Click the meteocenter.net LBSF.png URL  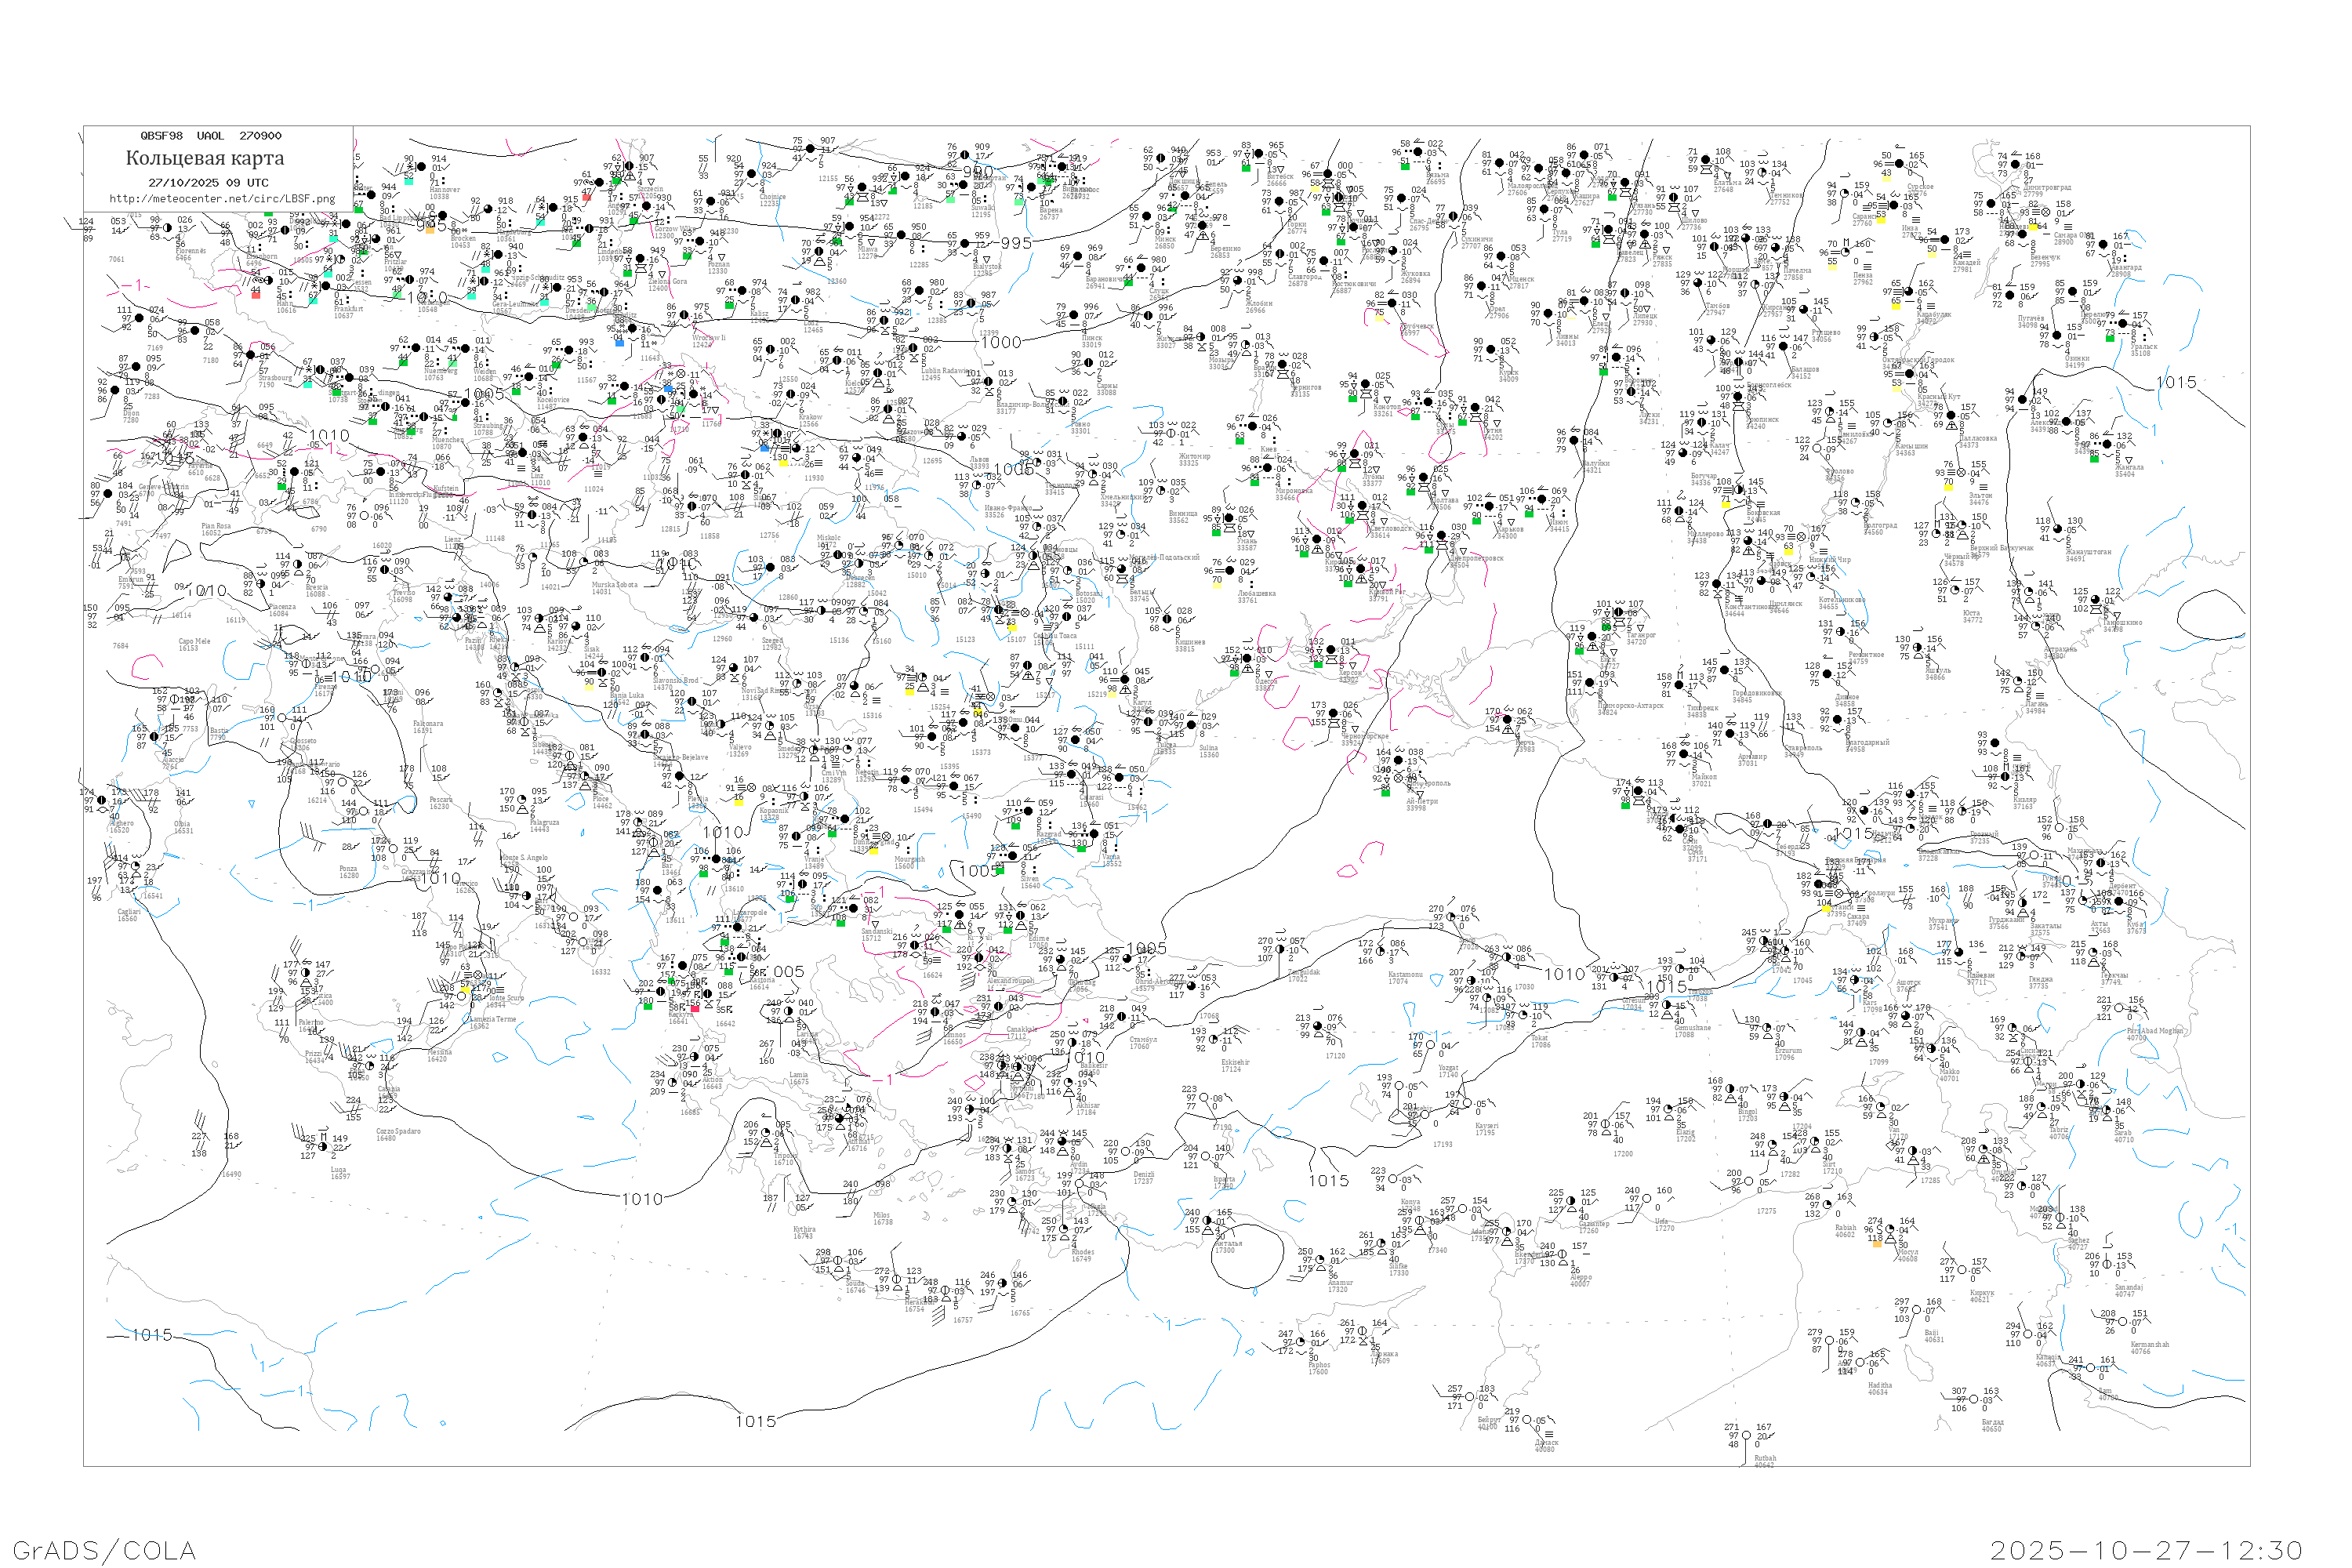point(222,199)
